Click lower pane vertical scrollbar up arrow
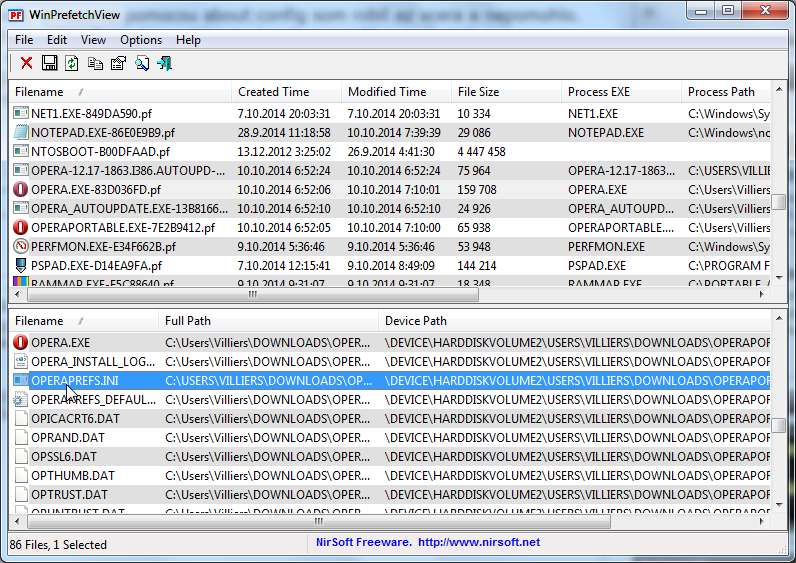The height and width of the screenshot is (563, 796). pyautogui.click(x=779, y=318)
